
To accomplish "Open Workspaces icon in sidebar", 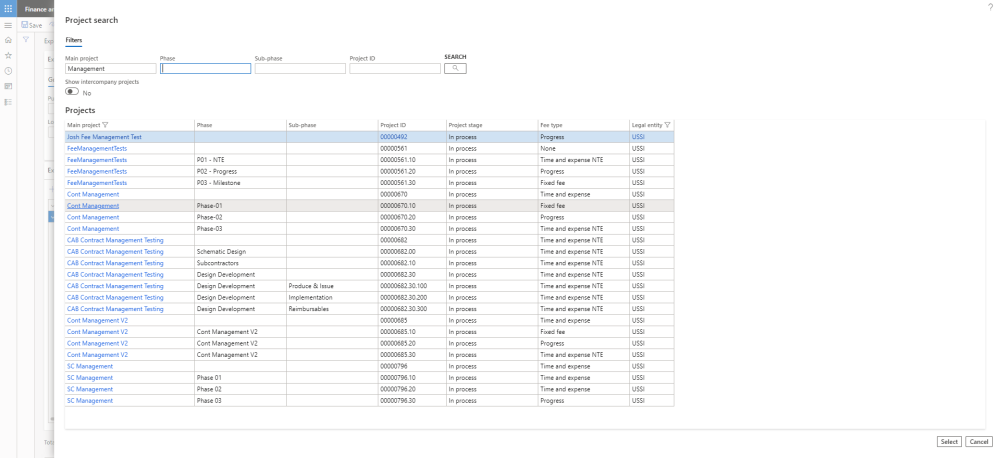I will point(8,86).
